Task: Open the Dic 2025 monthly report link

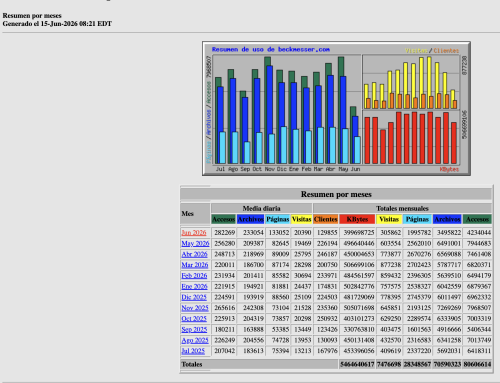Action: [194, 297]
